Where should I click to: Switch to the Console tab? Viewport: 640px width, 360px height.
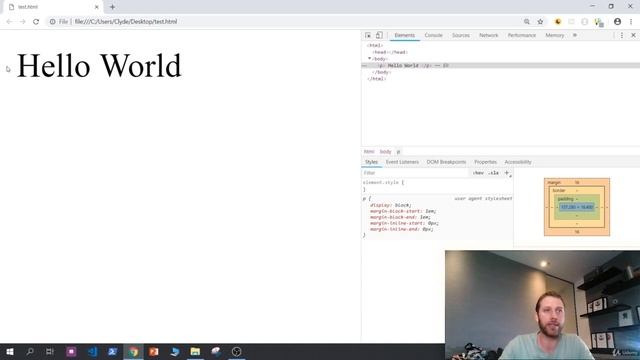click(433, 36)
